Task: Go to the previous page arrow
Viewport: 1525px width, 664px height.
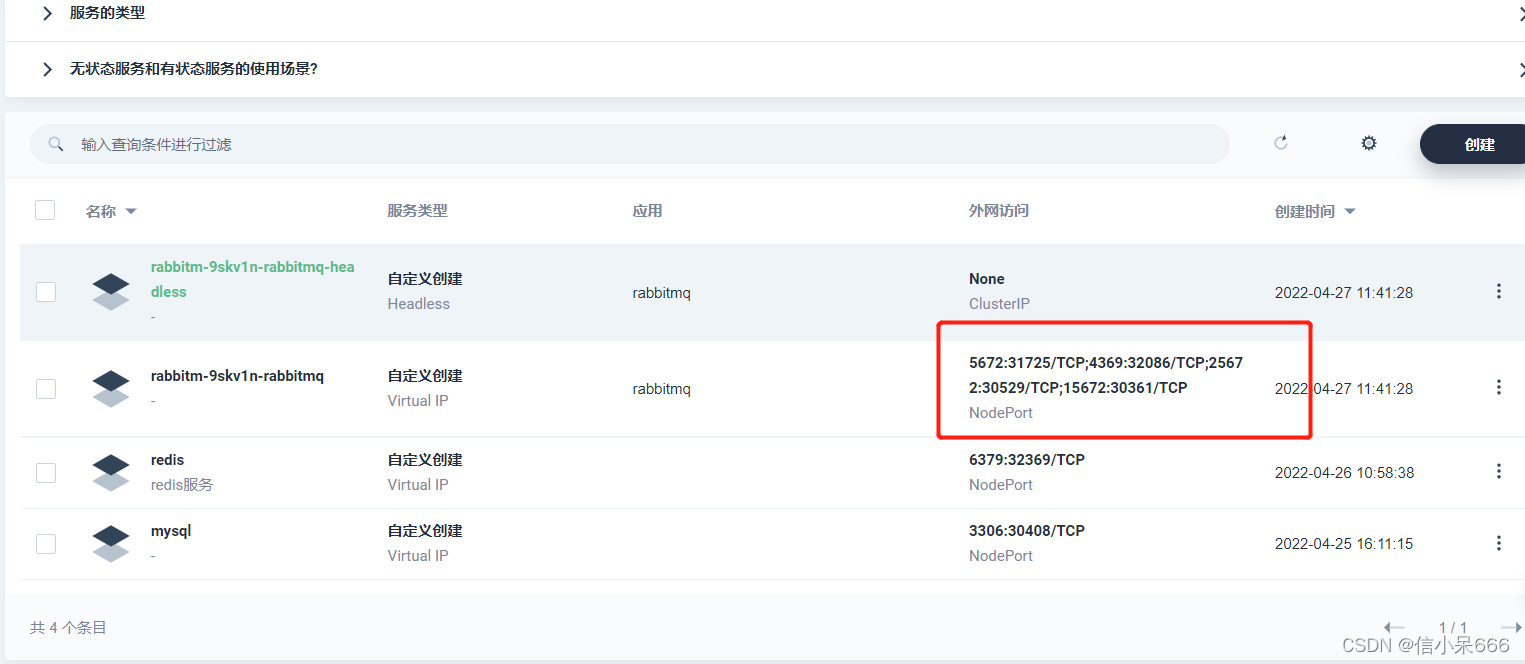Action: click(1394, 627)
